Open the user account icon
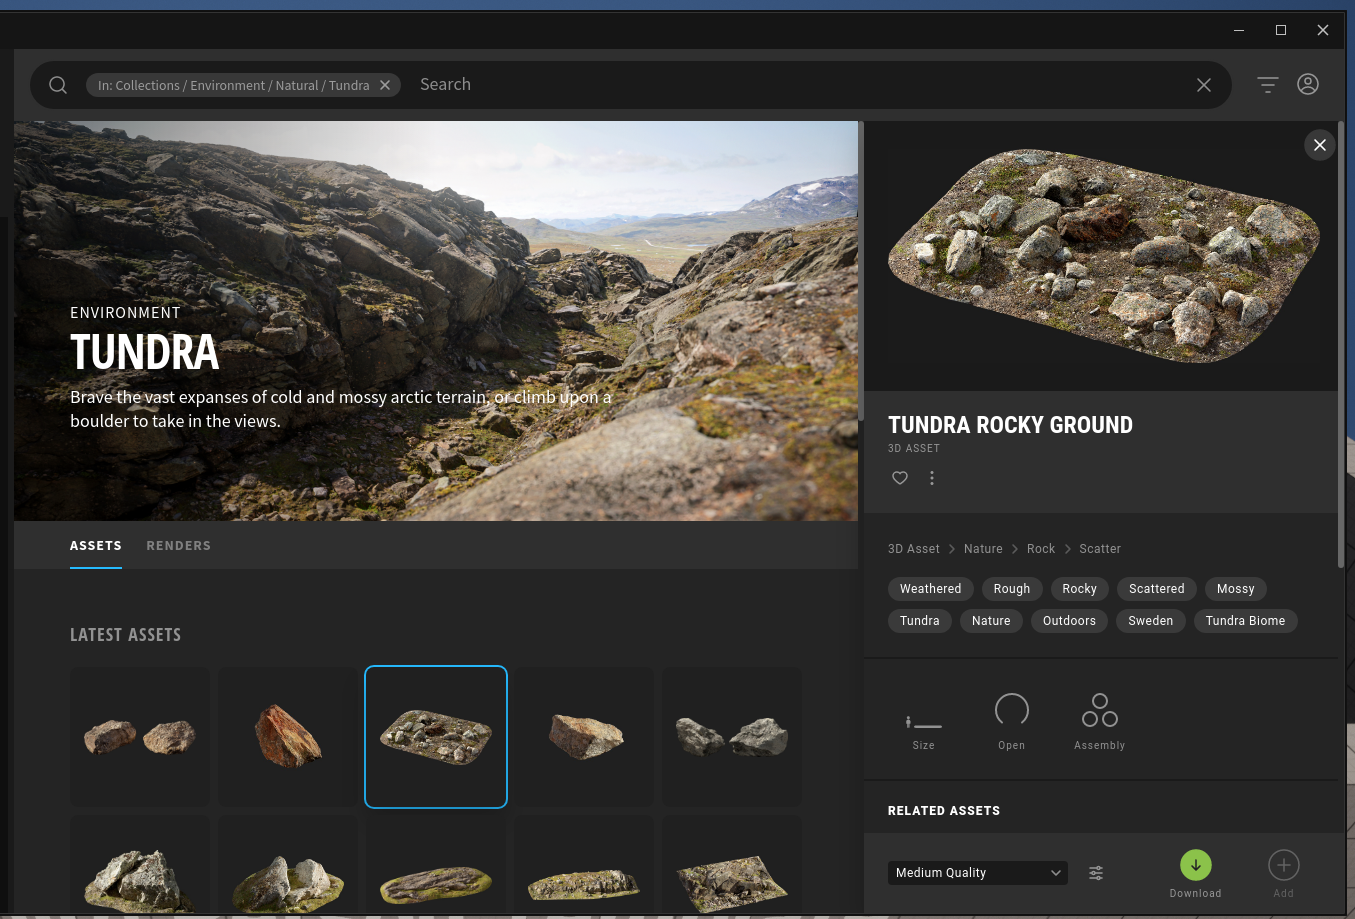1355x919 pixels. click(1308, 85)
